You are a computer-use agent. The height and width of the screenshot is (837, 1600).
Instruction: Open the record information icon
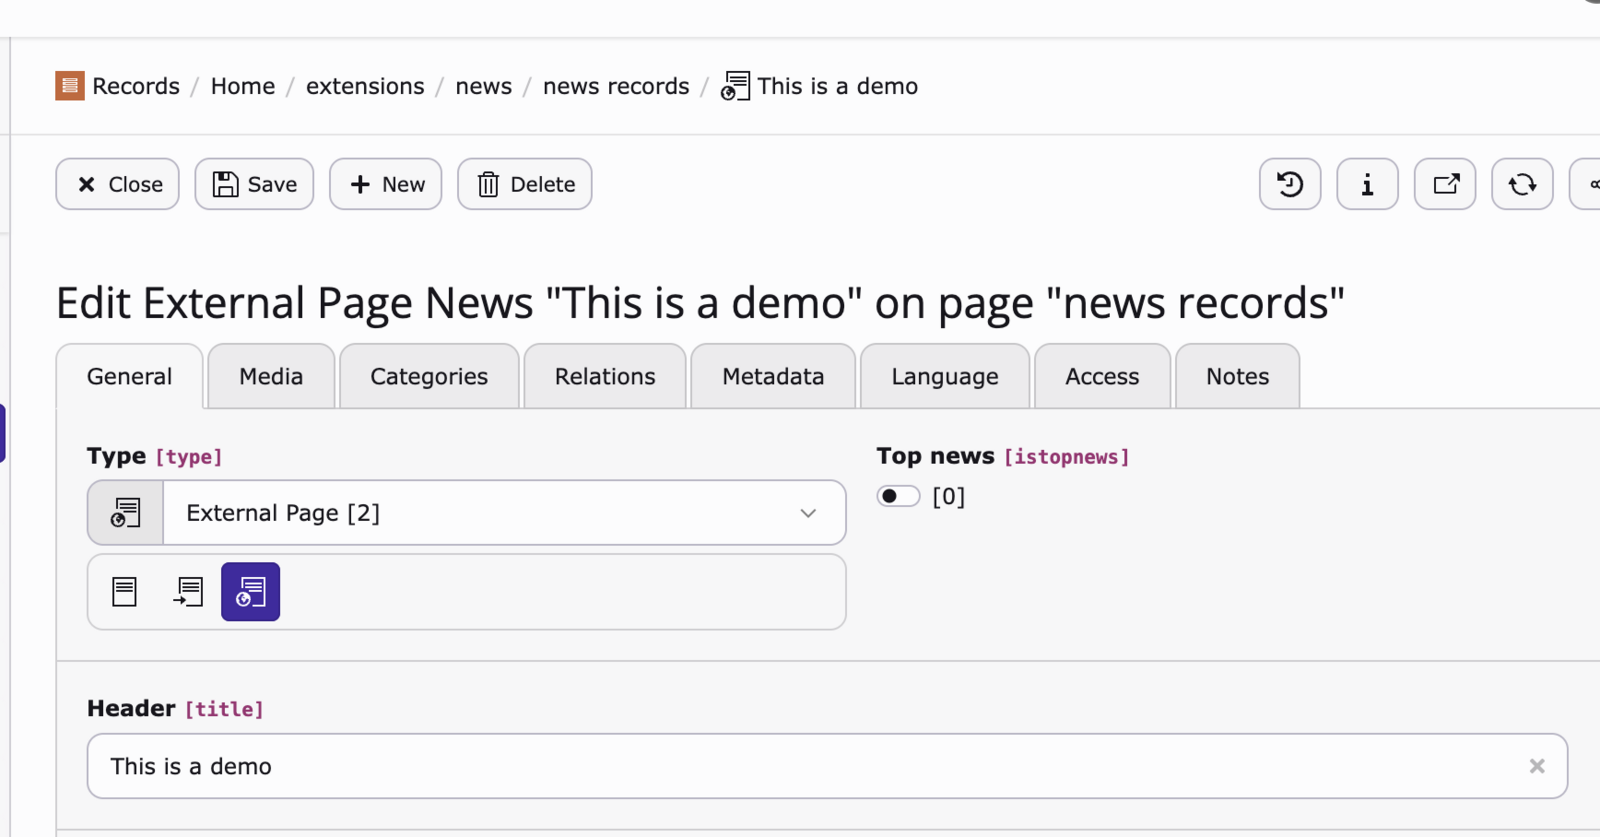click(x=1367, y=184)
